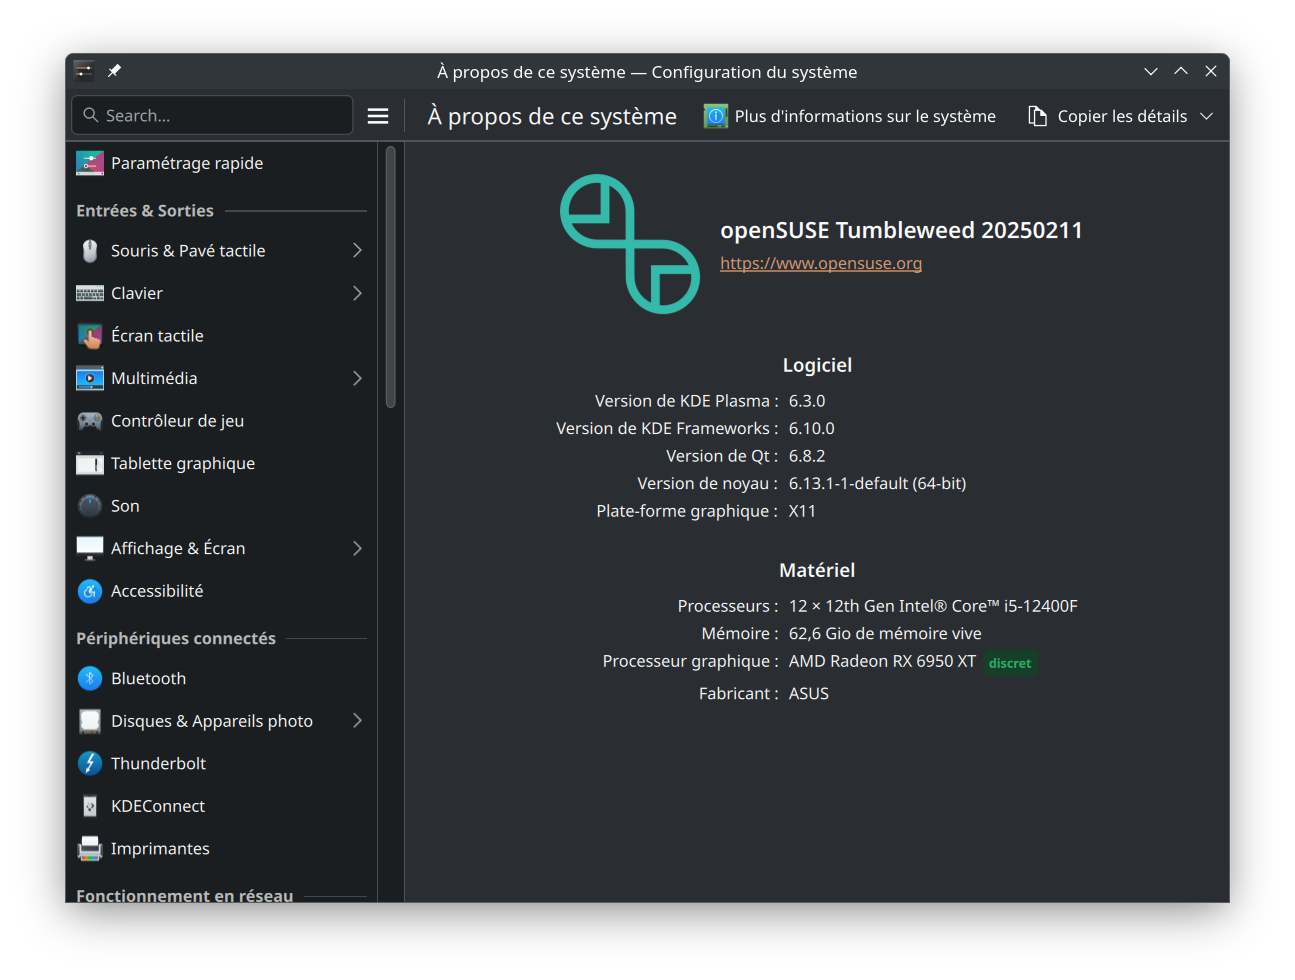The width and height of the screenshot is (1295, 980).
Task: Open the KDEConnect settings page
Action: (x=221, y=806)
